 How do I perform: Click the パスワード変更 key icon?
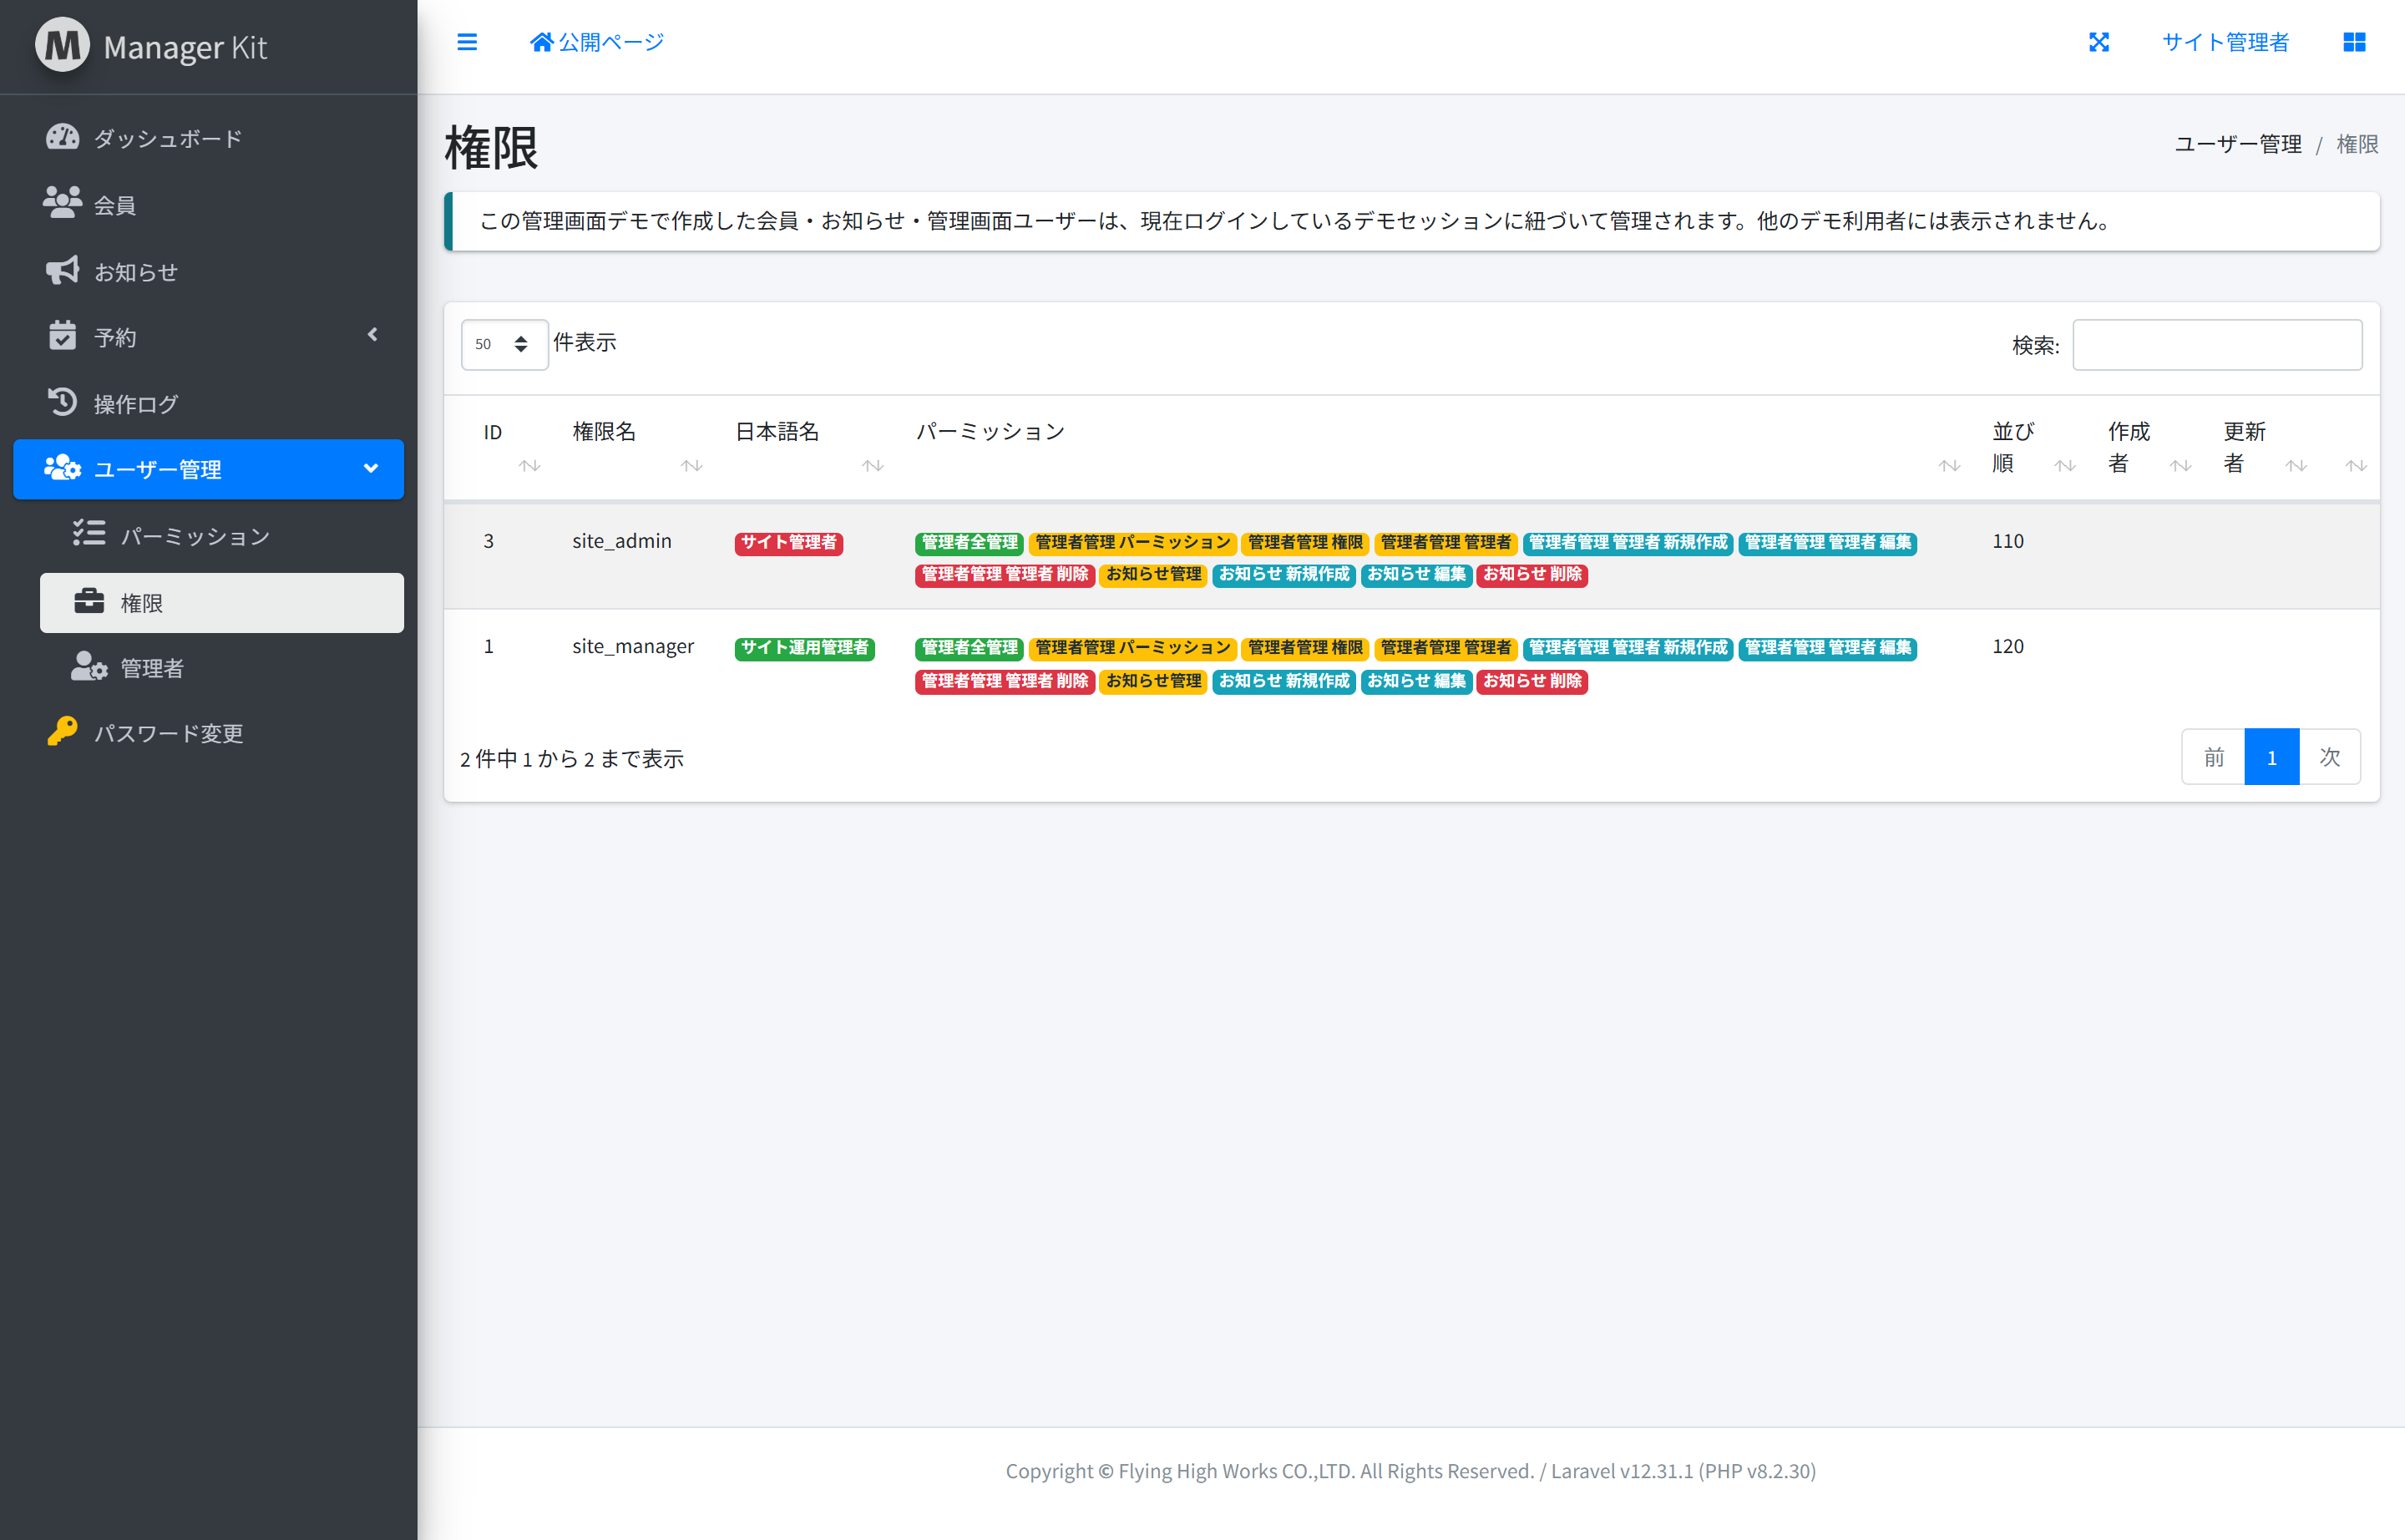62,732
